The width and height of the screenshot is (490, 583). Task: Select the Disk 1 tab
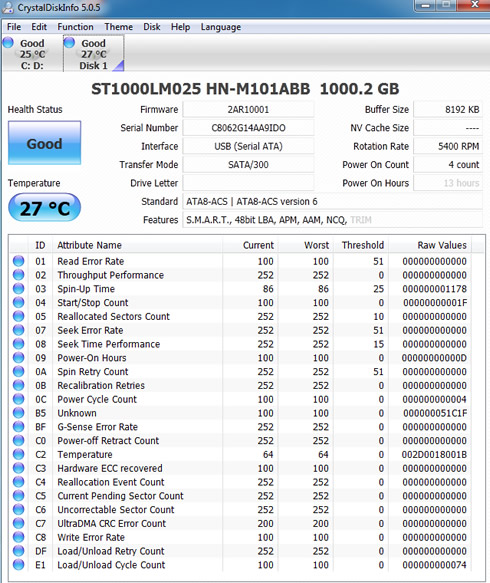coord(94,54)
